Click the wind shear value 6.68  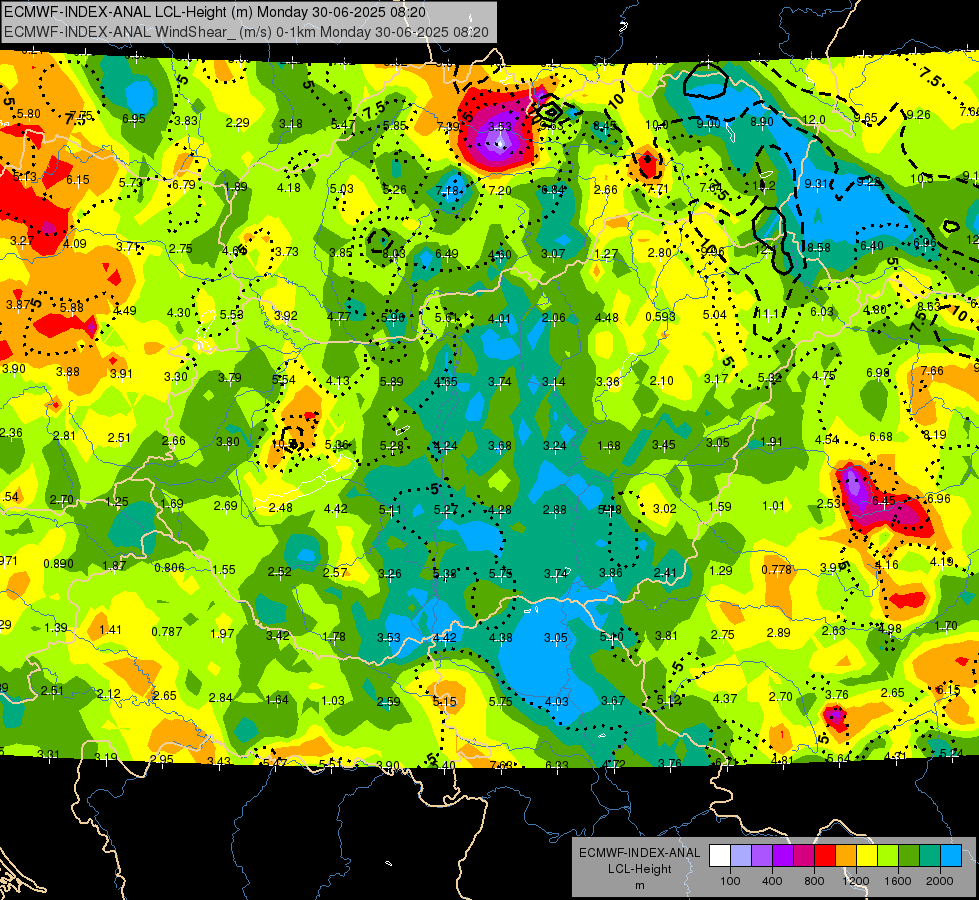click(x=881, y=437)
